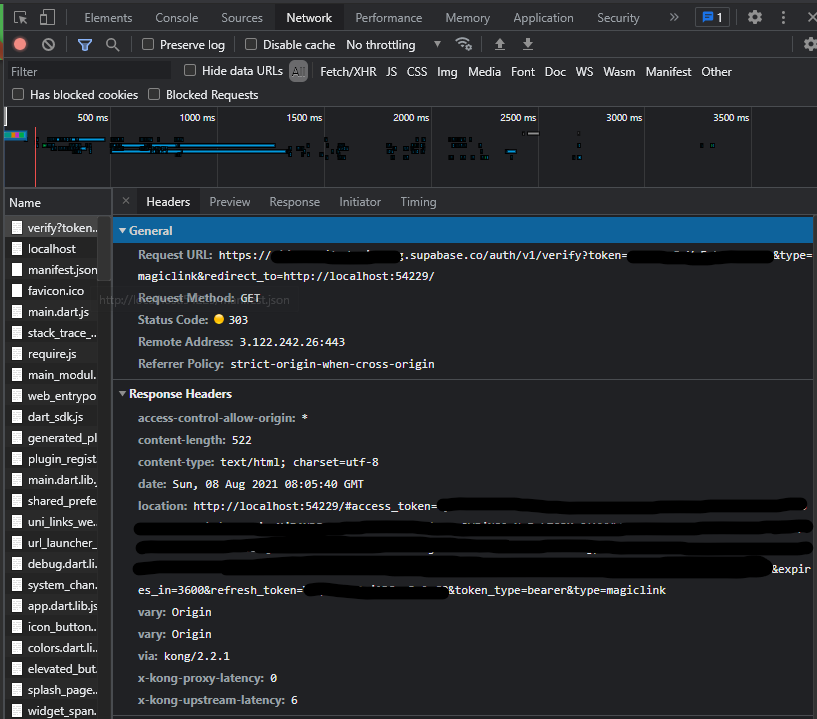Clear the network log

48,45
